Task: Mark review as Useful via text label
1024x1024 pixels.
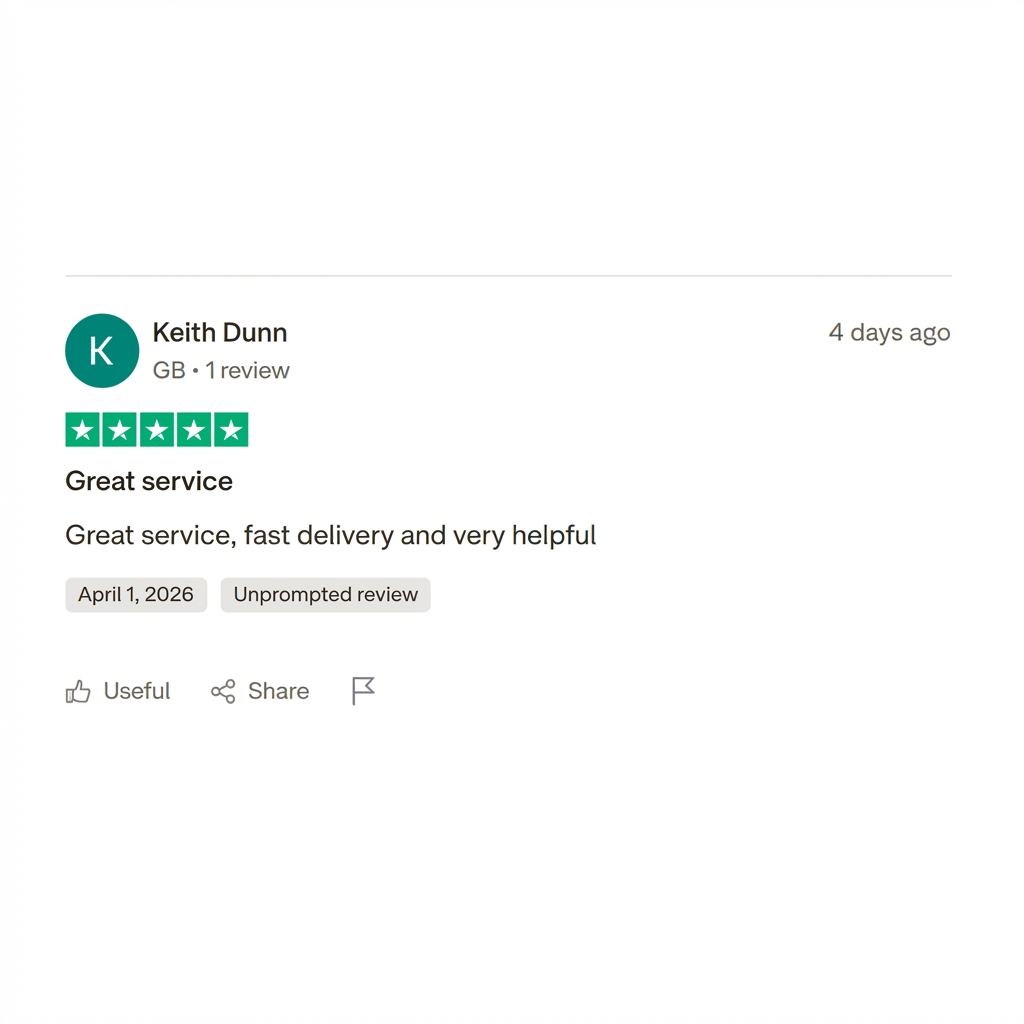Action: [x=136, y=691]
